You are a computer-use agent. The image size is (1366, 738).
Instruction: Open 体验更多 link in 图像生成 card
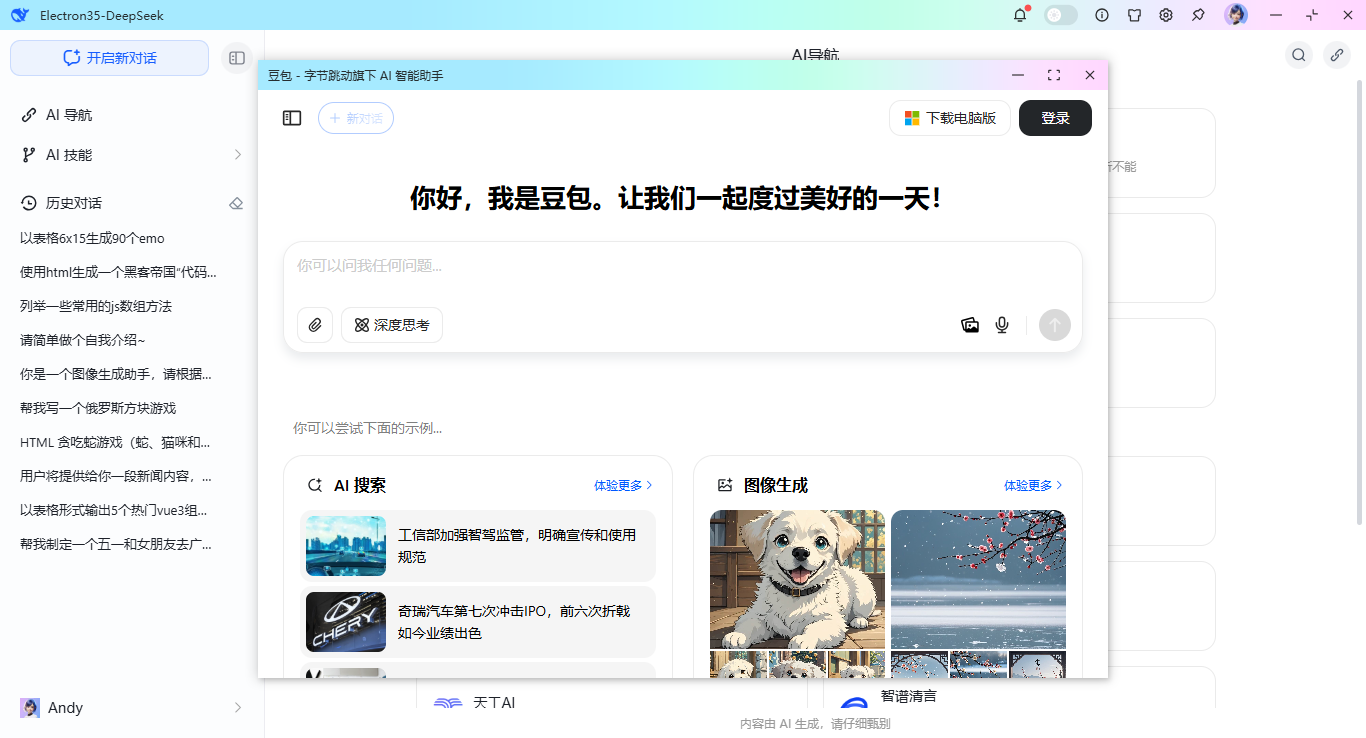[x=1033, y=485]
